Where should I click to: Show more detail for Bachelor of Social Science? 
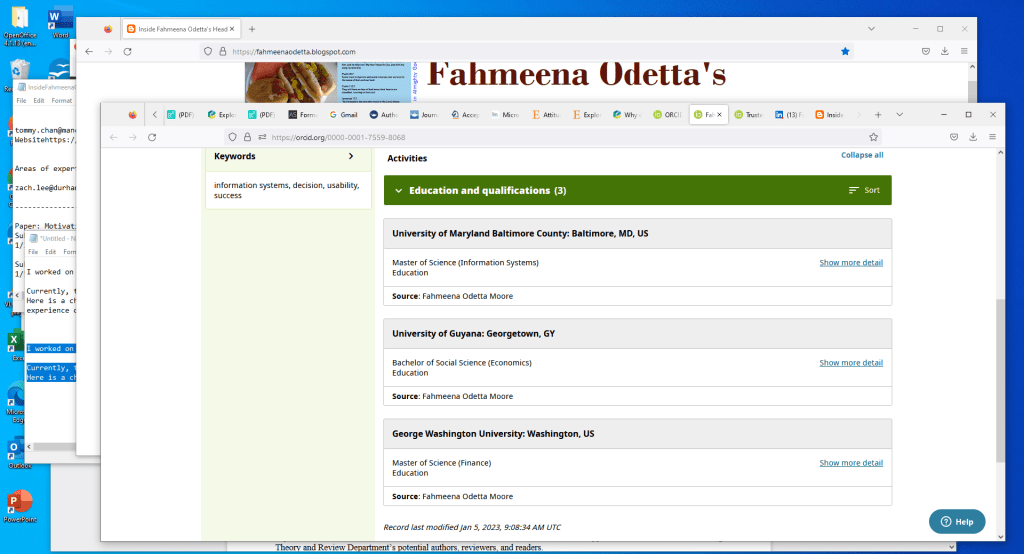pos(851,363)
